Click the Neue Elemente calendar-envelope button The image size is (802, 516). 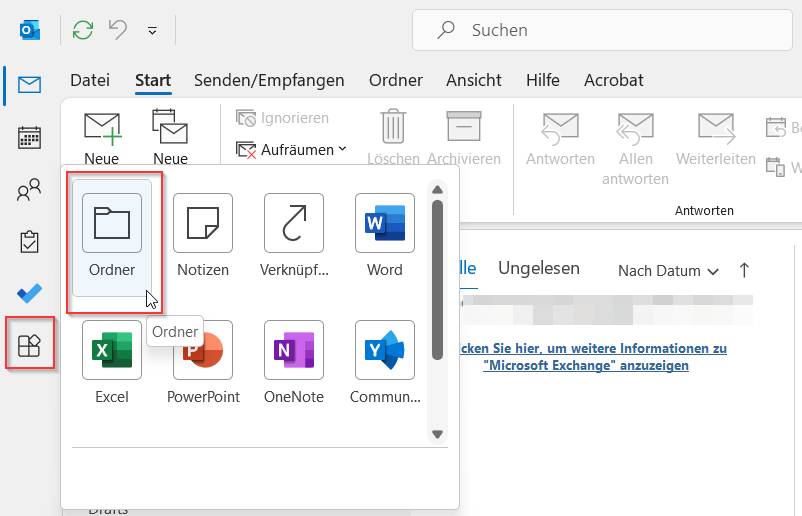pos(170,137)
